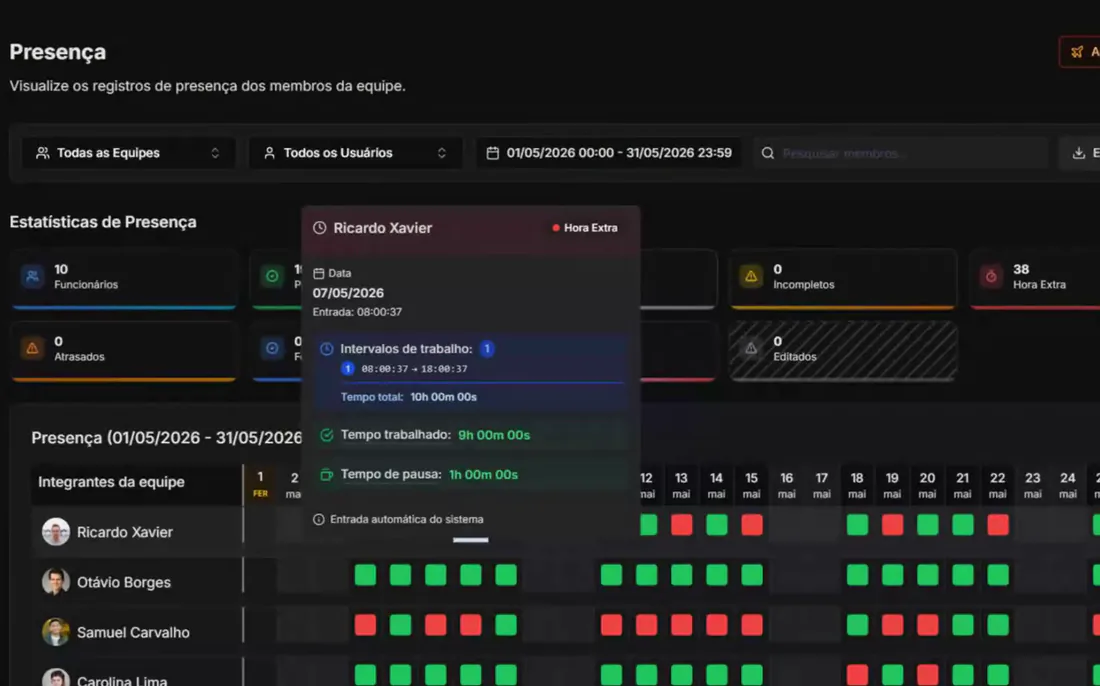The width and height of the screenshot is (1100, 686).
Task: Click the red timer icon on the Hora Extra card
Action: point(991,276)
